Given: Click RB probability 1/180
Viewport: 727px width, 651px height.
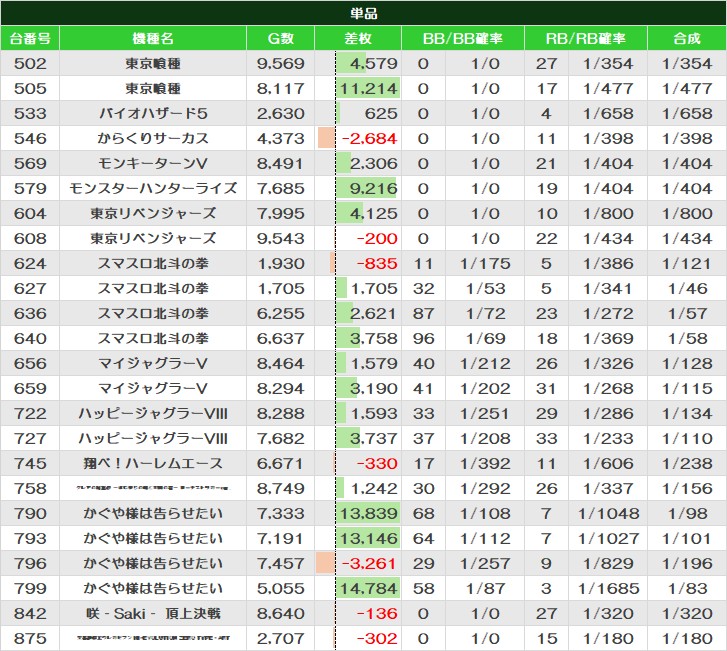Looking at the screenshot, I should click(608, 639).
